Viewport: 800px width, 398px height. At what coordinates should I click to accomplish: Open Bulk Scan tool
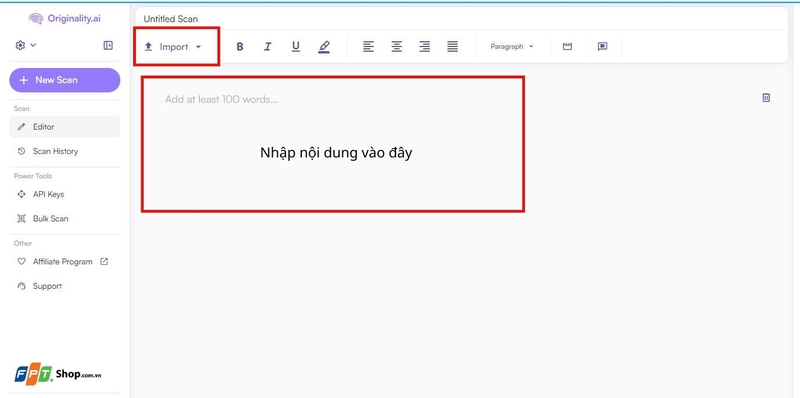tap(65, 218)
